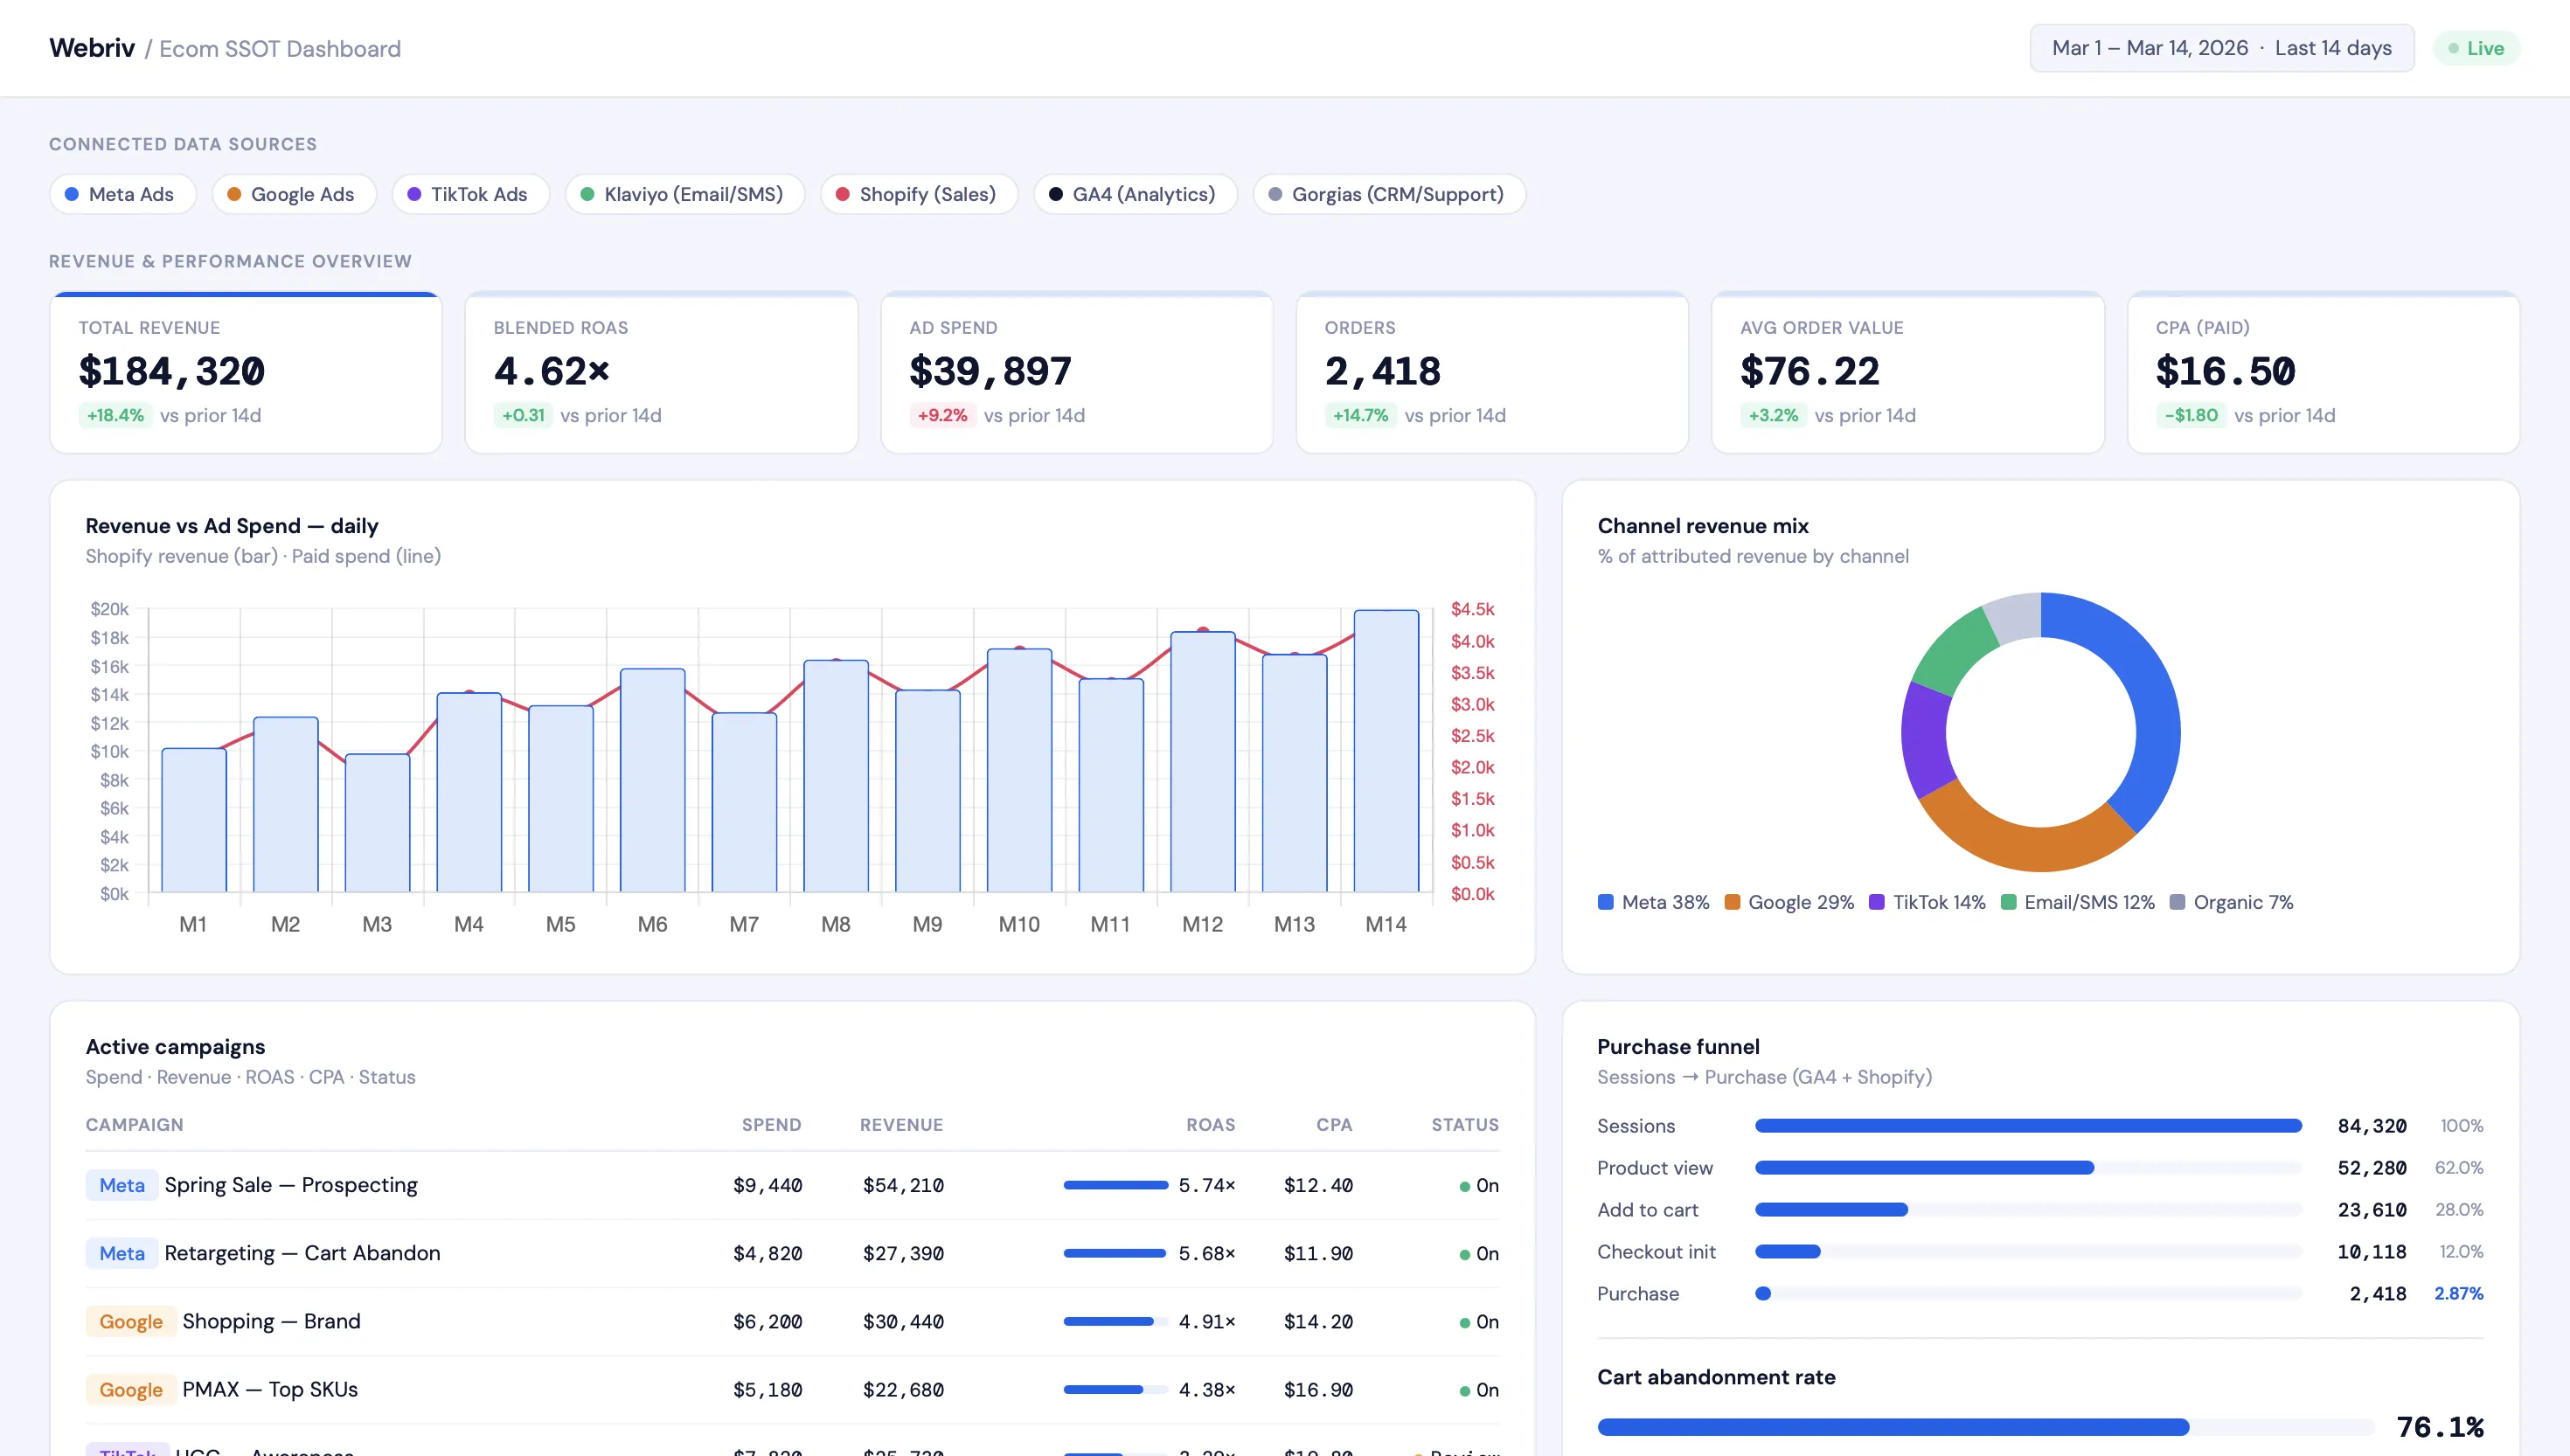Click the TikTok 14% legend swatch
Viewport: 2570px width, 1456px height.
(x=1877, y=902)
